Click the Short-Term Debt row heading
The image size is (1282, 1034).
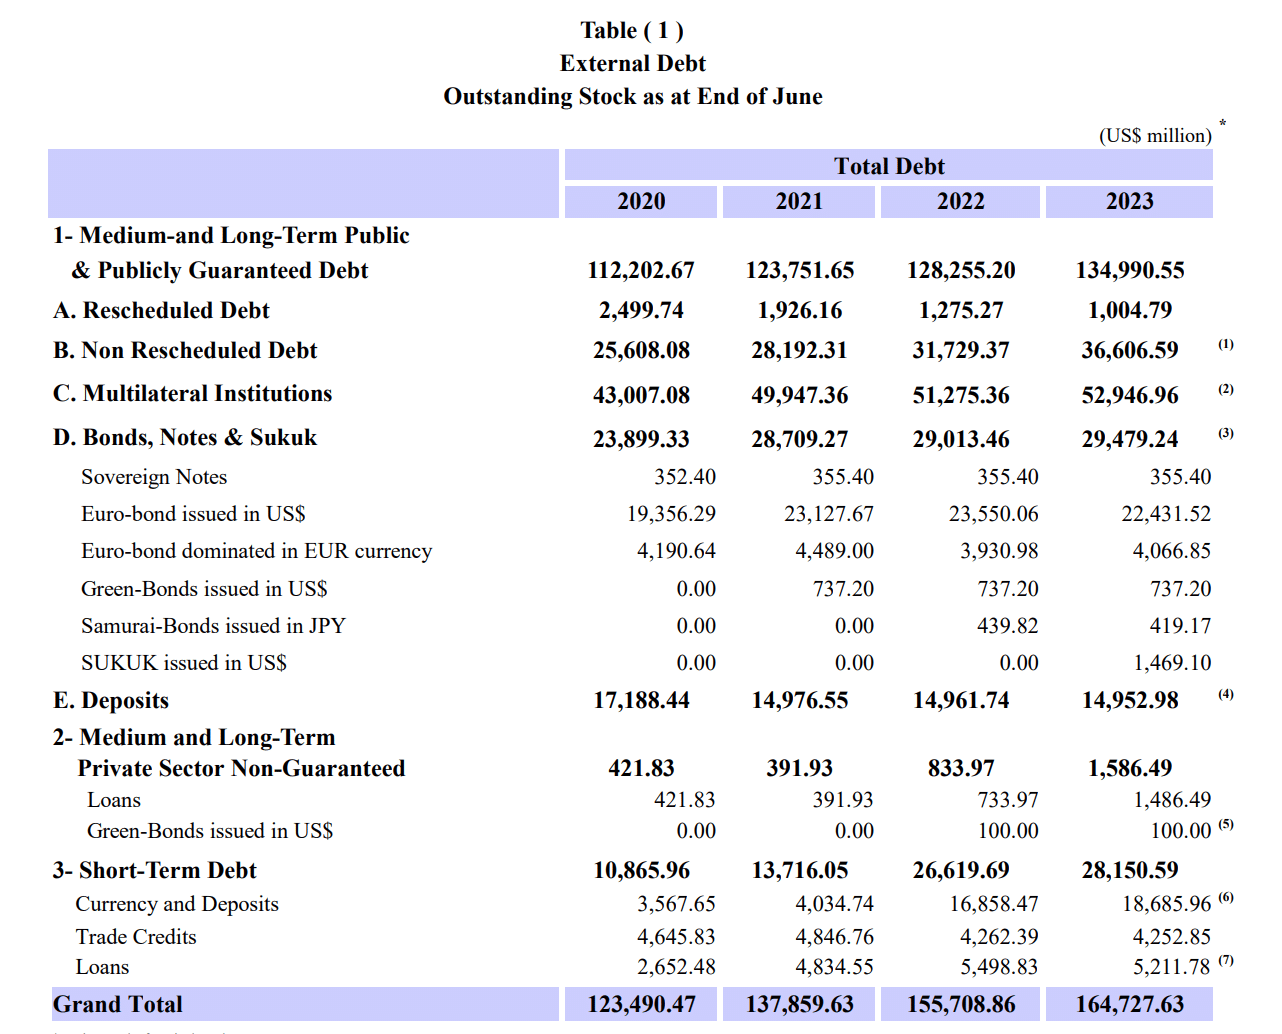pos(155,870)
